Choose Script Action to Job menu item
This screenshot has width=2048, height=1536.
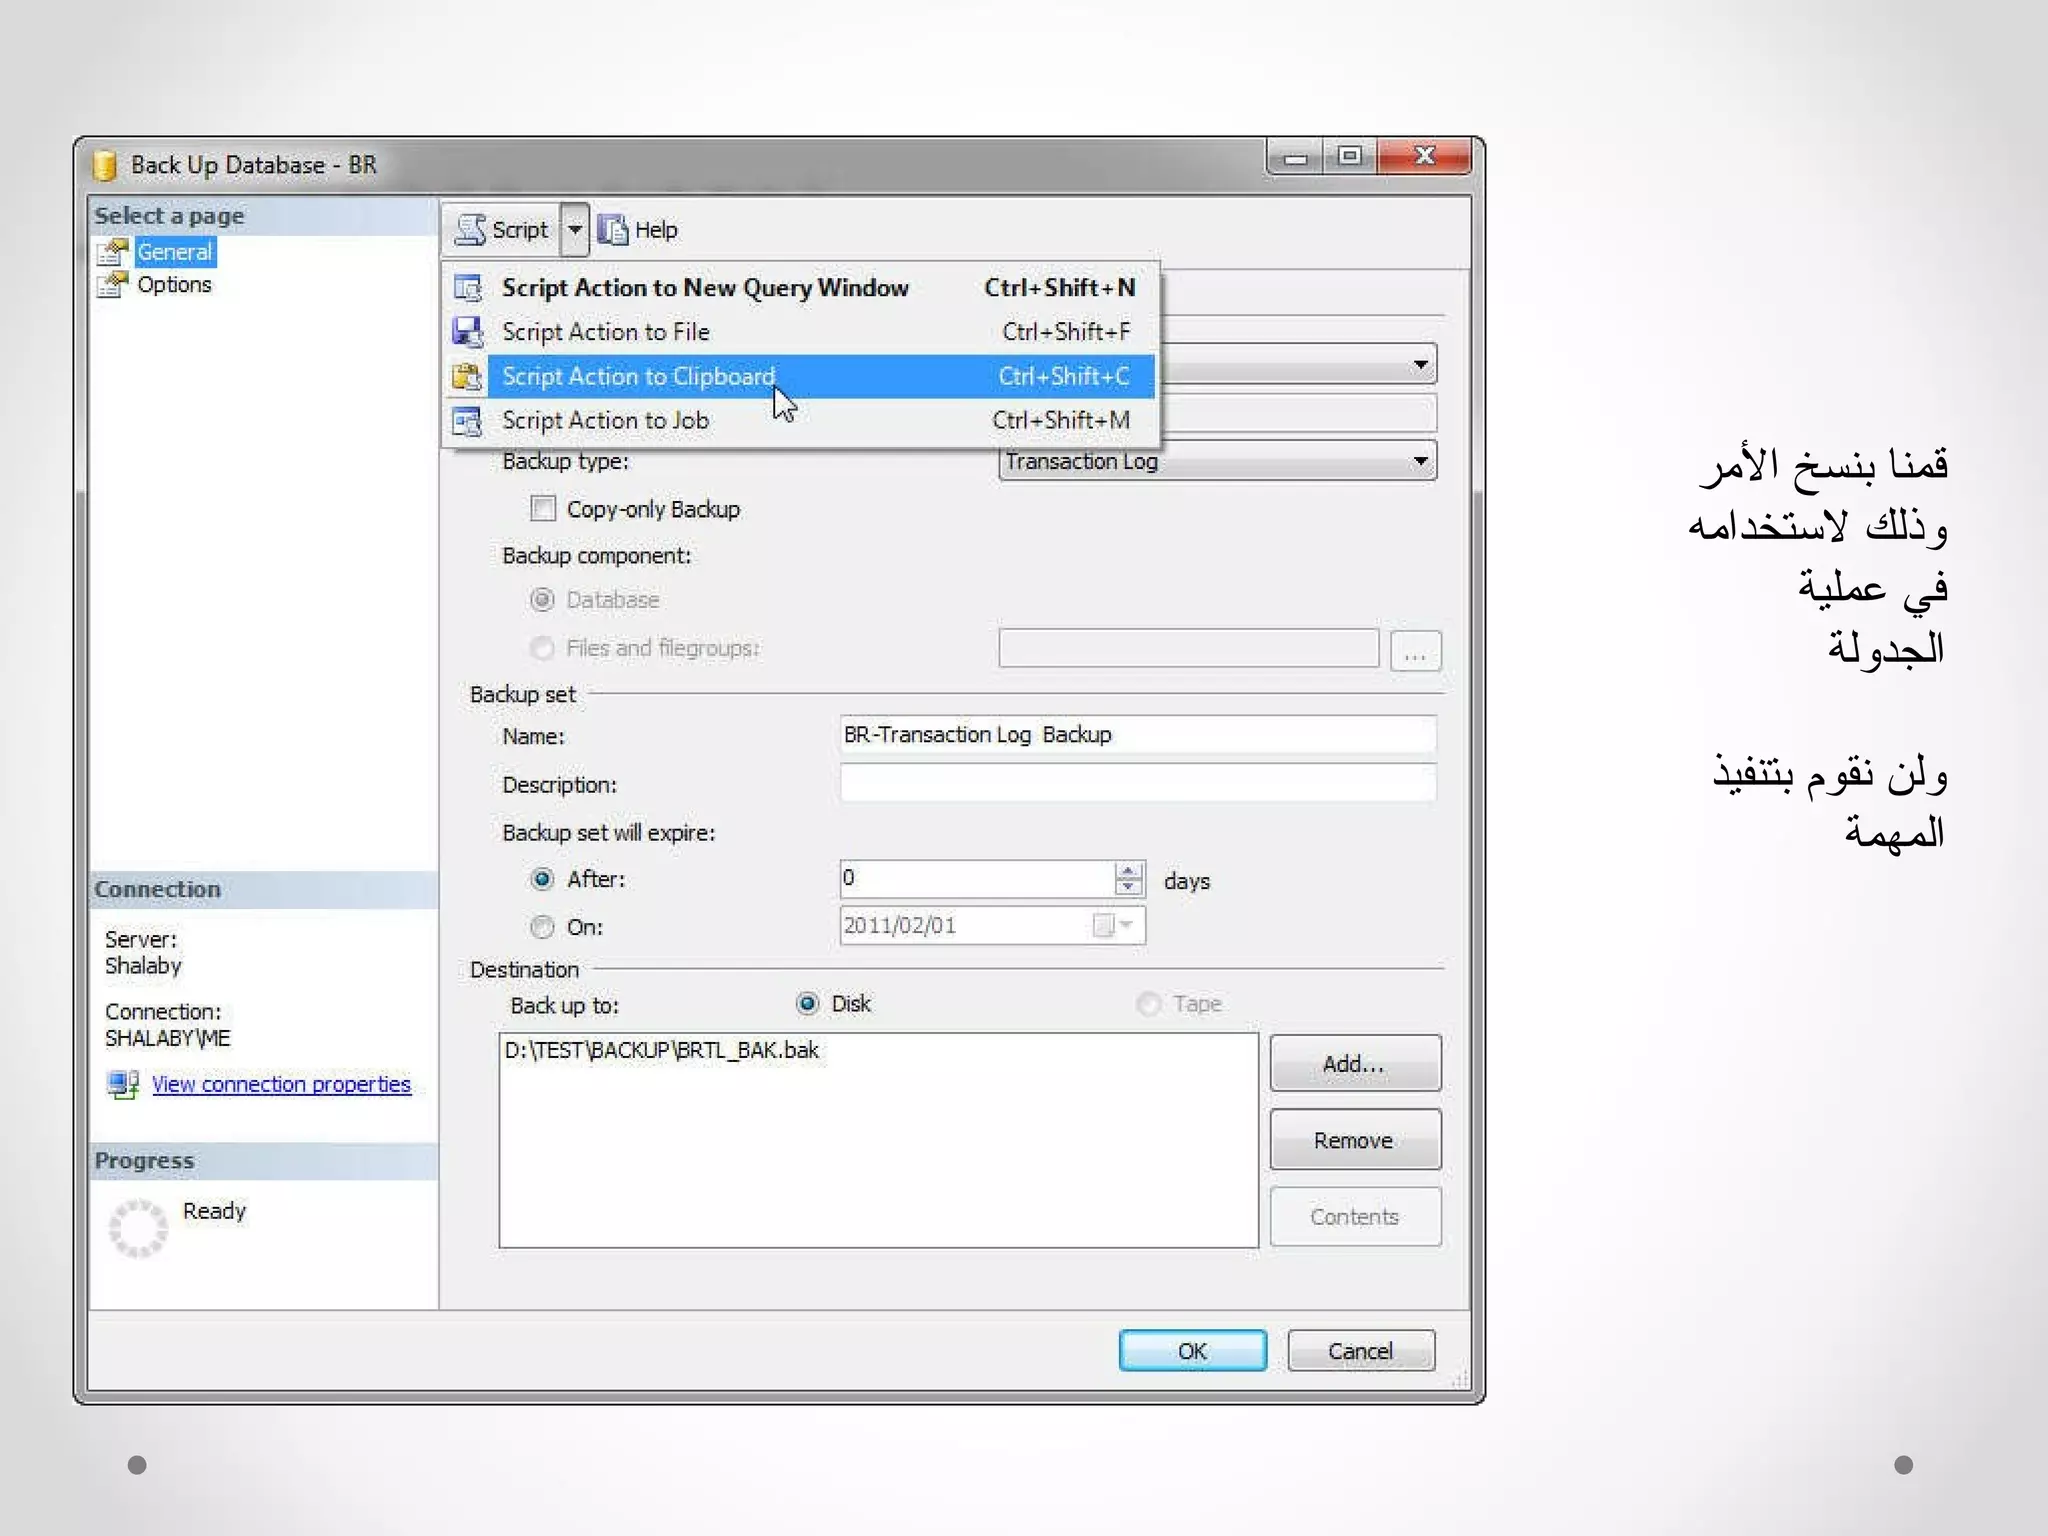pos(606,421)
